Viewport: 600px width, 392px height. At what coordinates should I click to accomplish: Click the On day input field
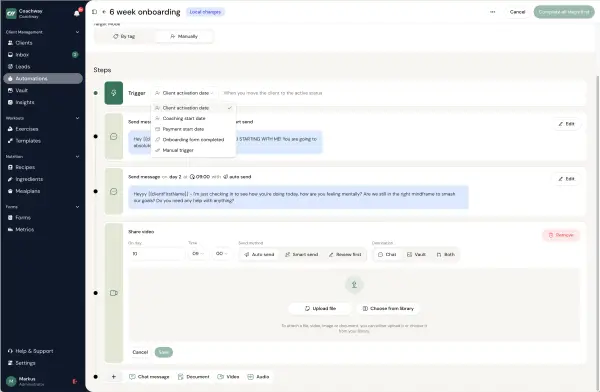tap(157, 254)
